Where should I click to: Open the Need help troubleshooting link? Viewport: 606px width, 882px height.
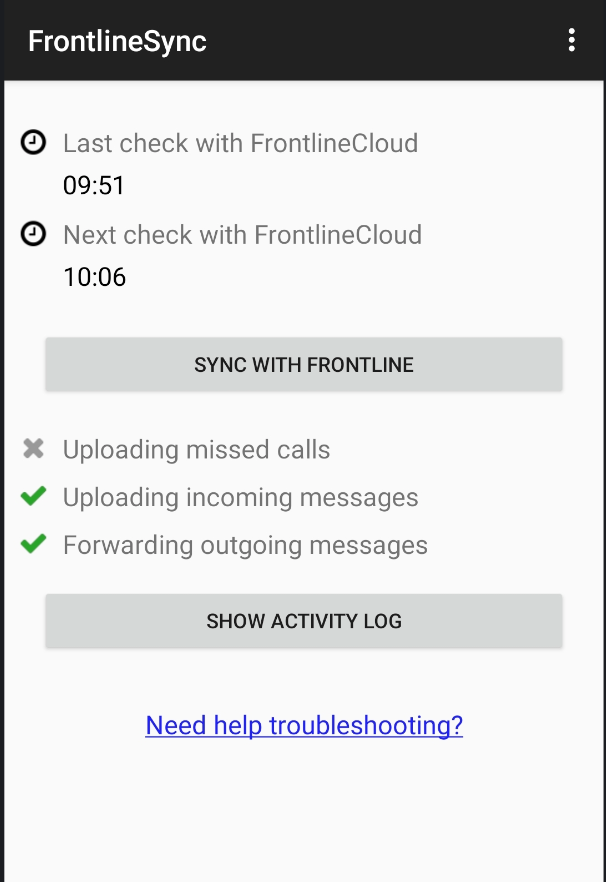click(x=304, y=725)
